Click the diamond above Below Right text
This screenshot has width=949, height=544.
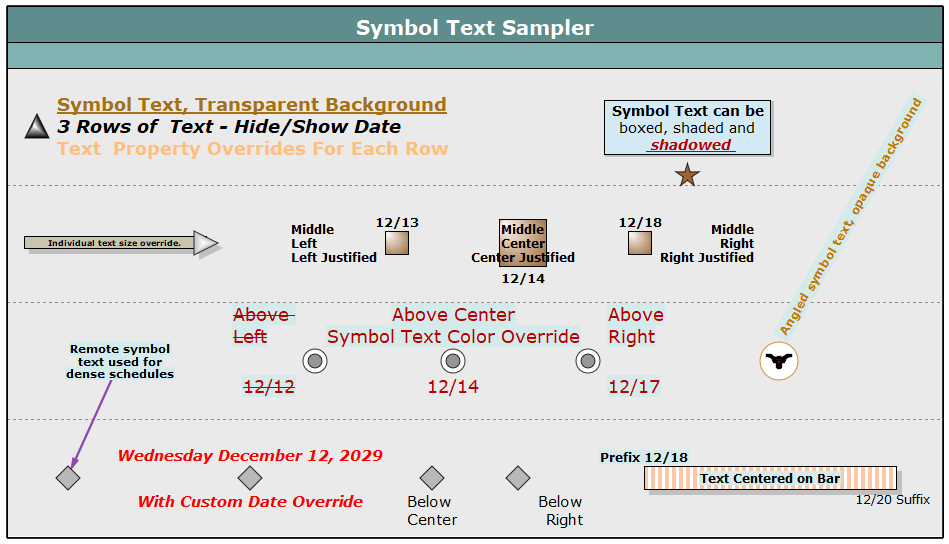[518, 478]
